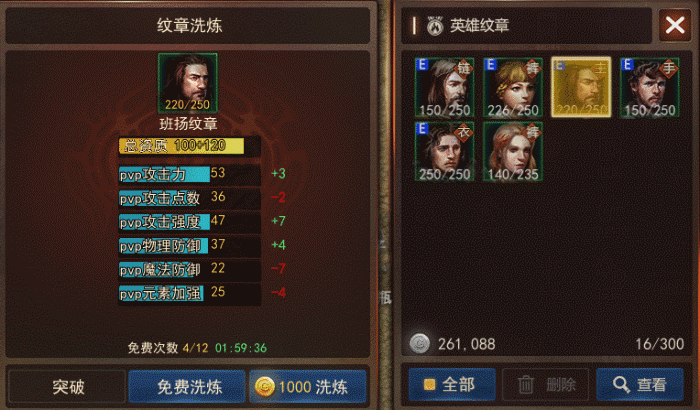Select the 226/250 blonde hero emblem
Screen dimensions: 700x410
coord(512,88)
